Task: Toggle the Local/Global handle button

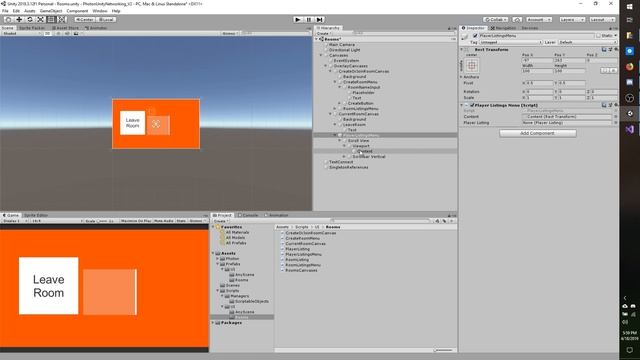Action: 107,20
